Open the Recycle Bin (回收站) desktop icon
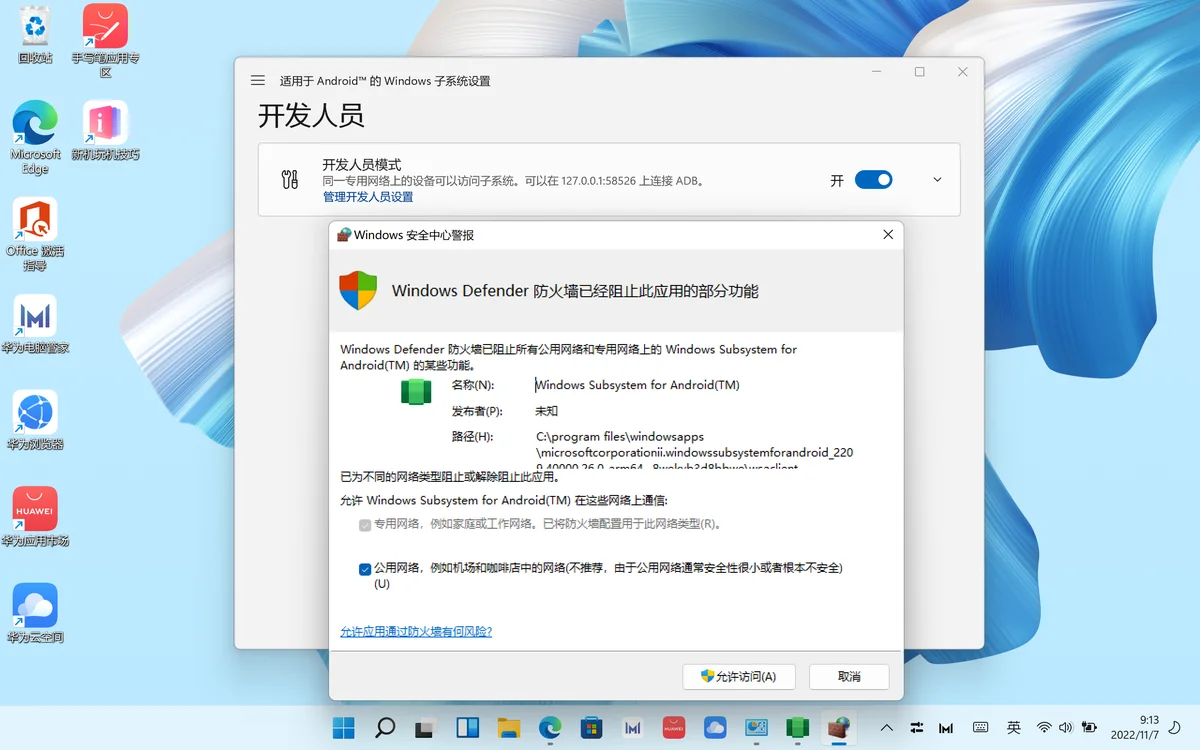Viewport: 1200px width, 750px height. tap(35, 35)
